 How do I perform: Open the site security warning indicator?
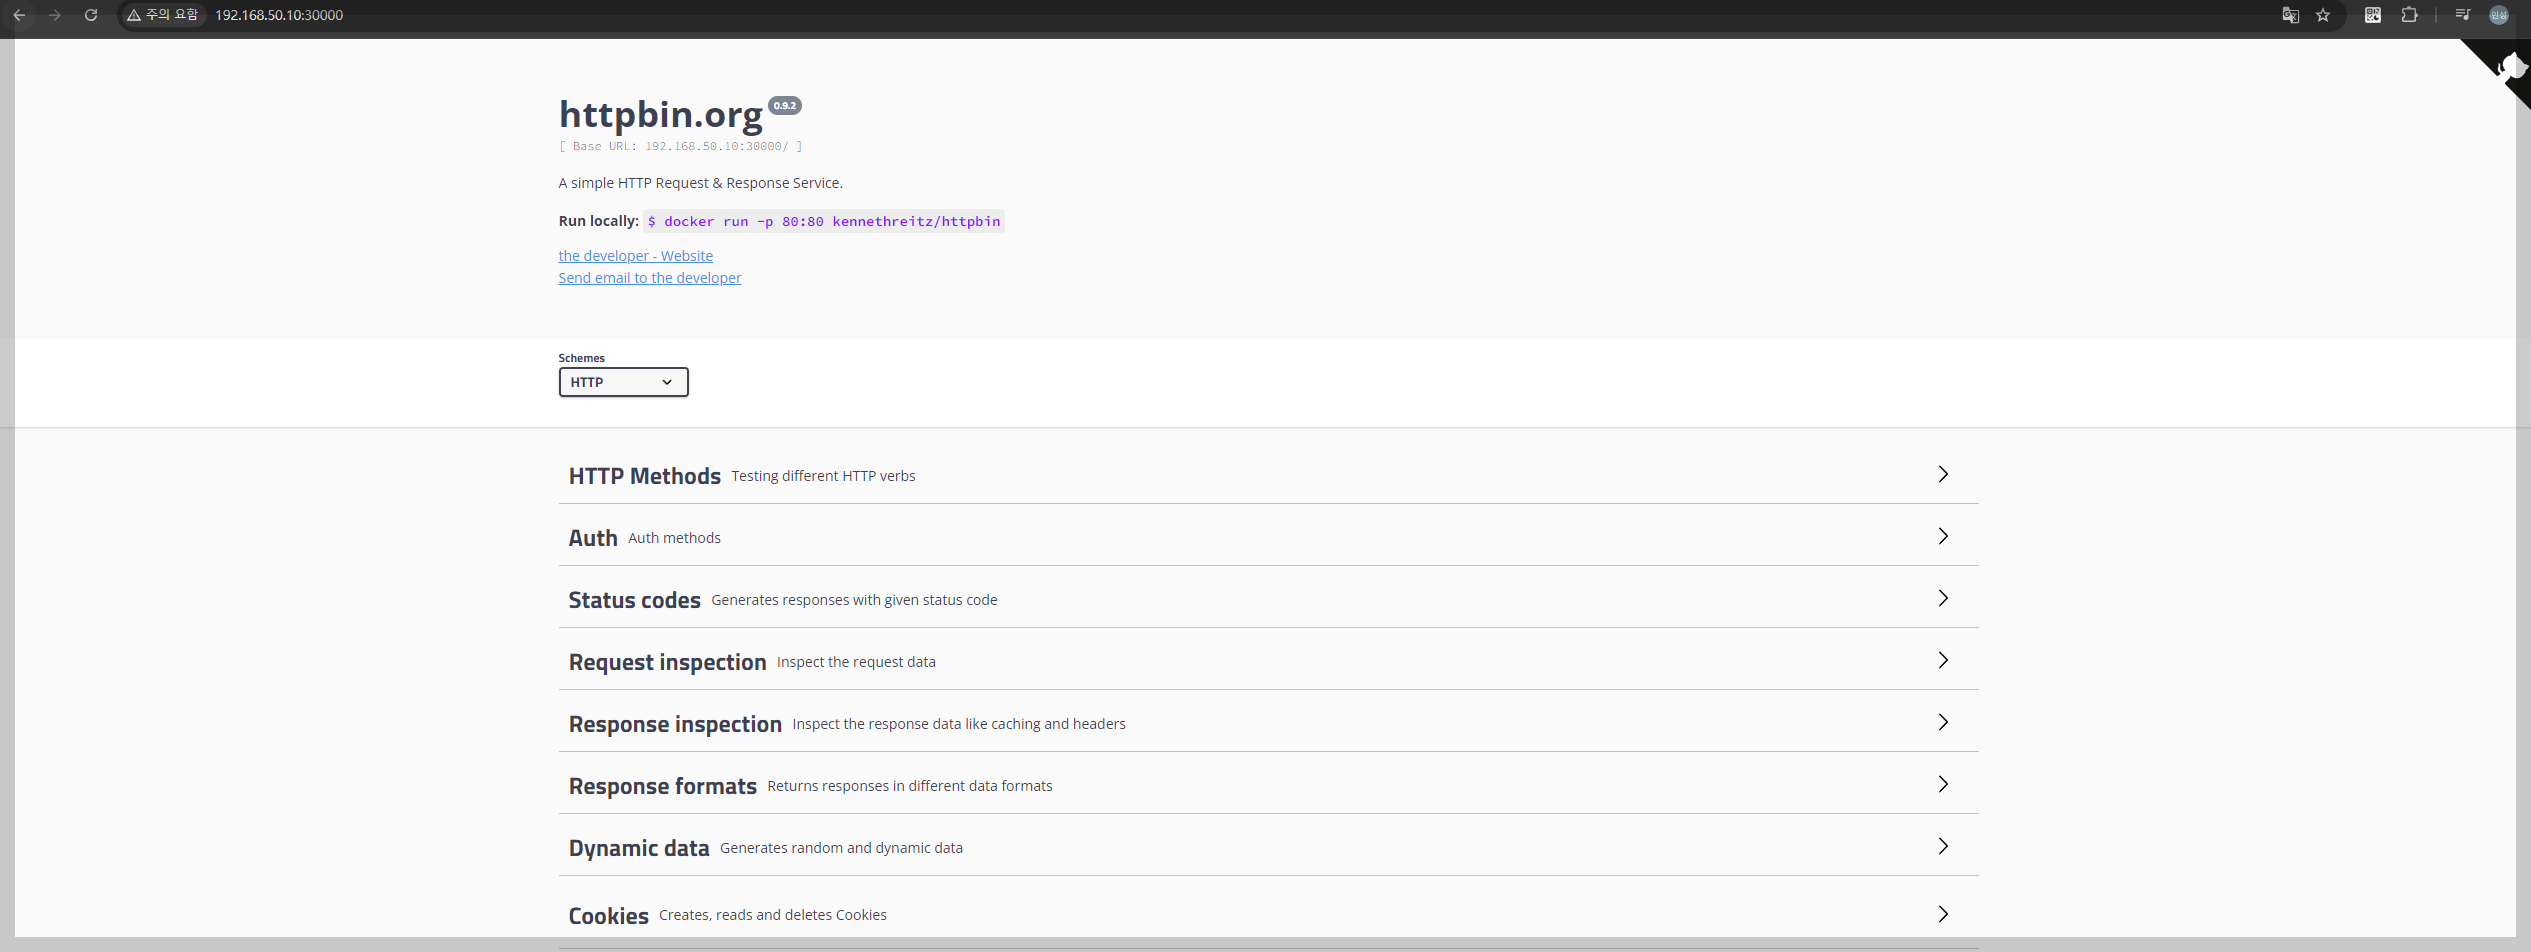coord(163,15)
